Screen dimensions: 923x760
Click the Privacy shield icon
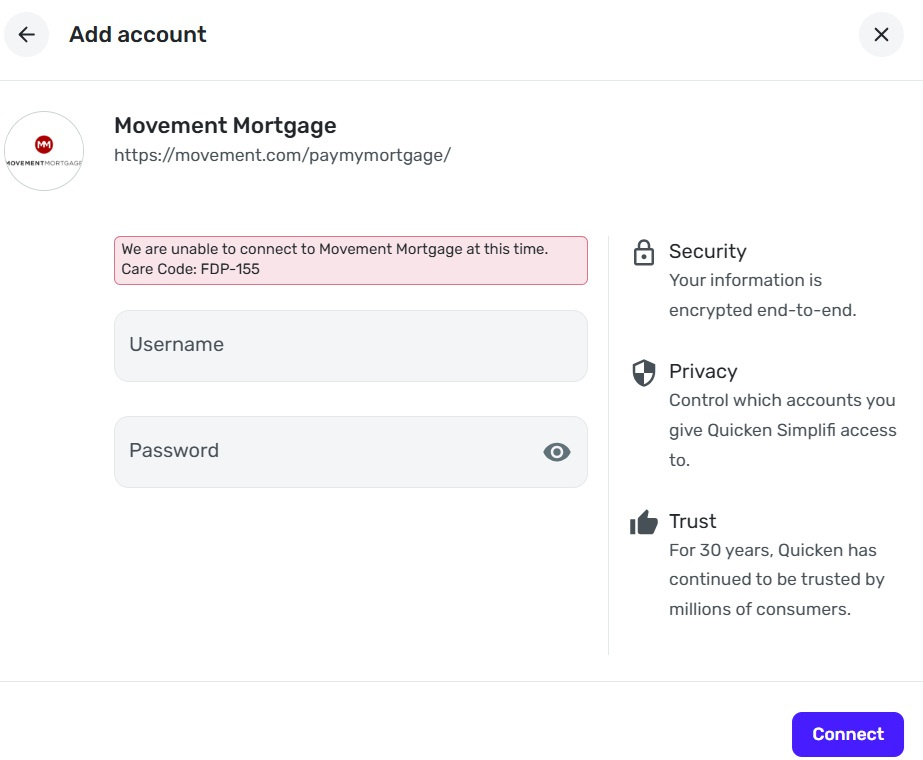click(644, 373)
